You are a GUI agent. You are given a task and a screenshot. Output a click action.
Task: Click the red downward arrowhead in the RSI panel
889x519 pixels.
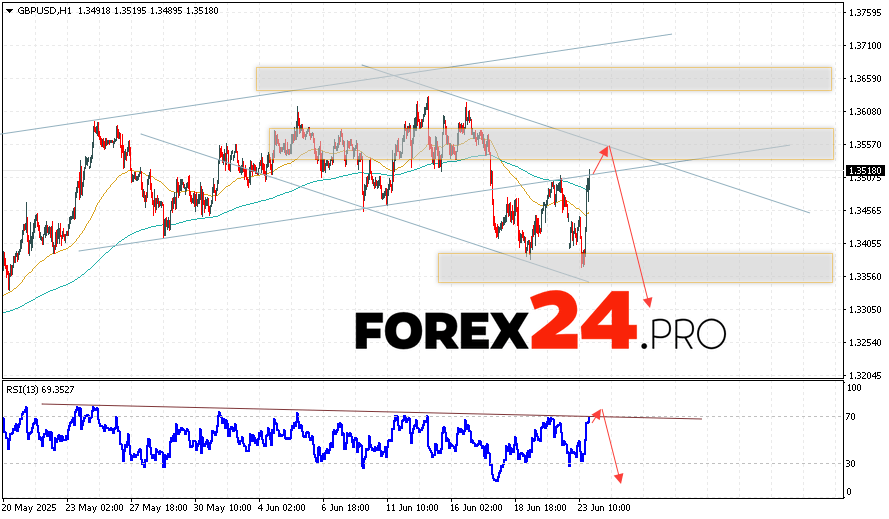(619, 479)
